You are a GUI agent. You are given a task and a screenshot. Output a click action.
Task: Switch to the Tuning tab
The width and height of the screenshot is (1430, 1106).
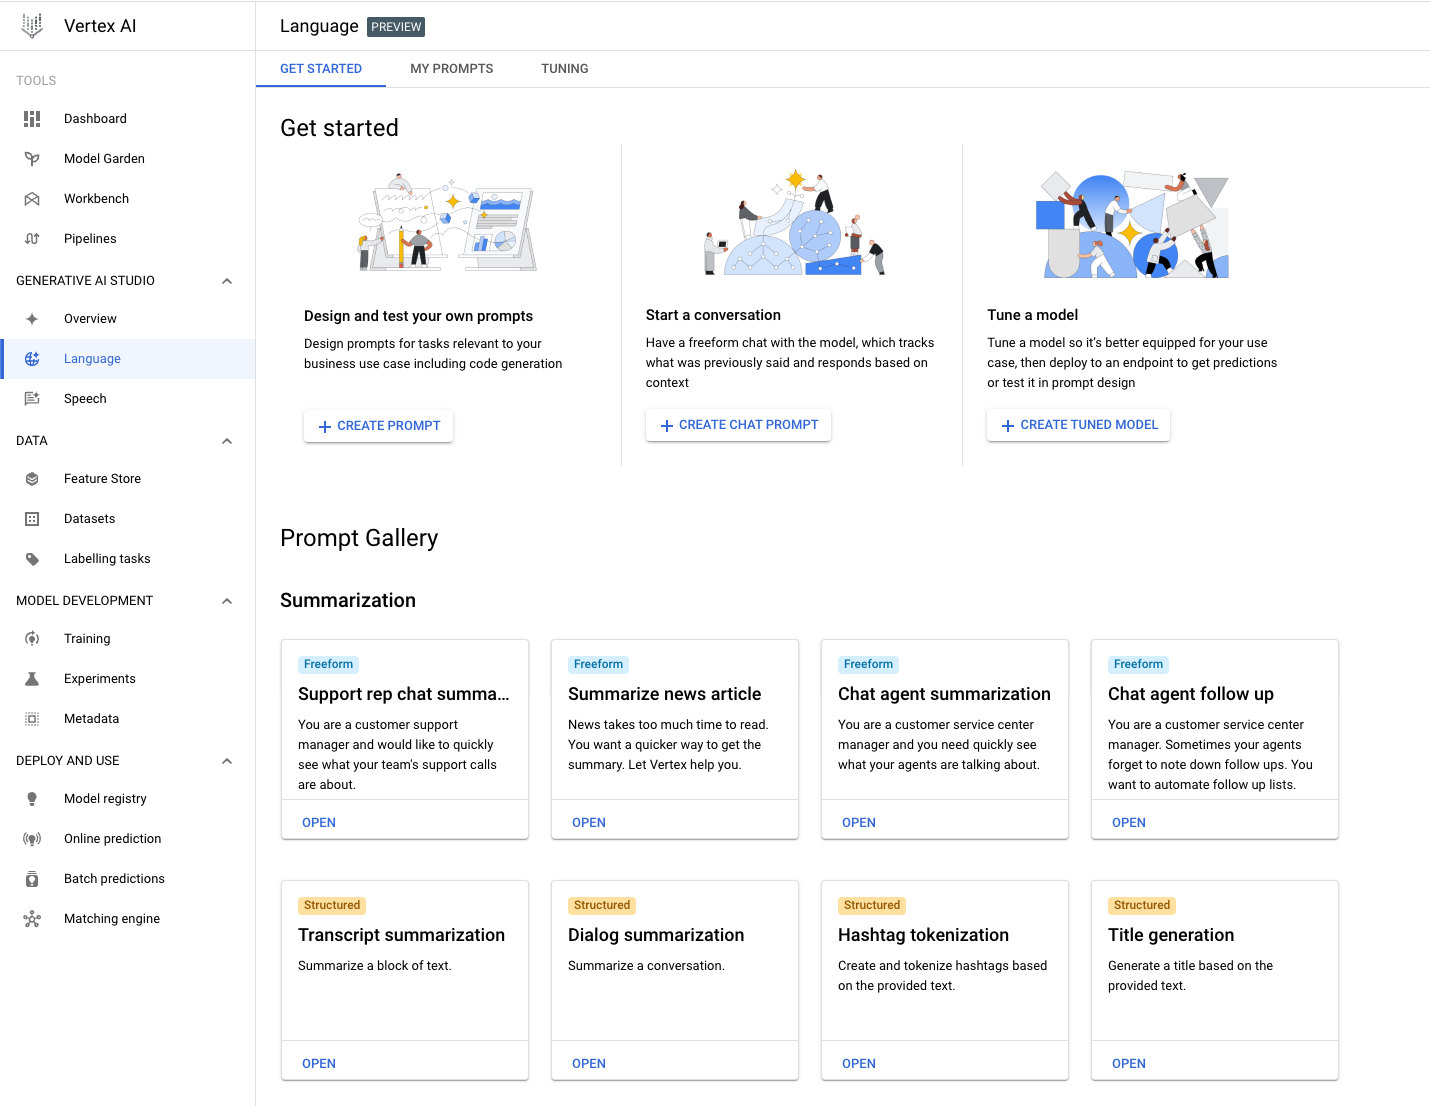(565, 69)
